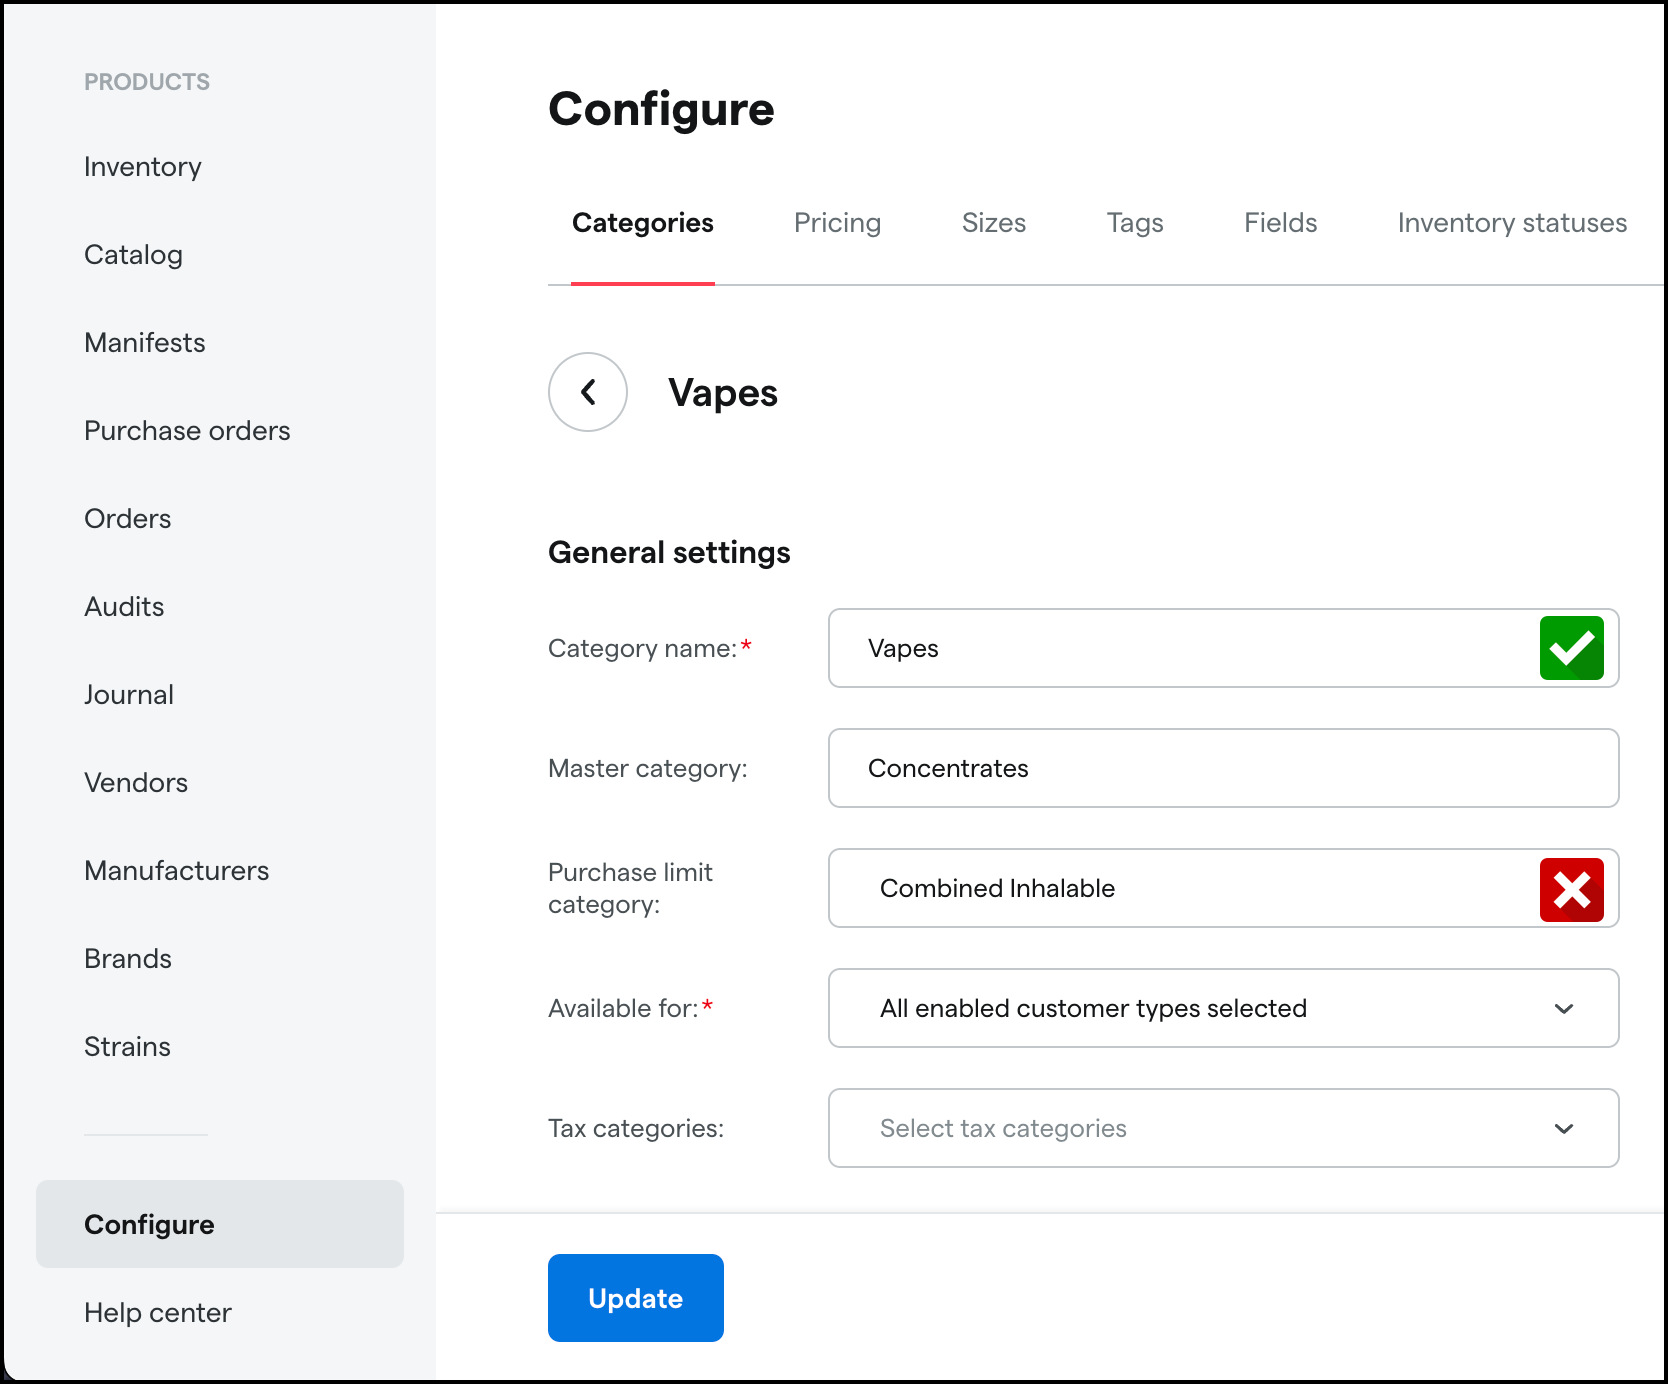Click inside the Category name input showing Vapes

point(1100,648)
